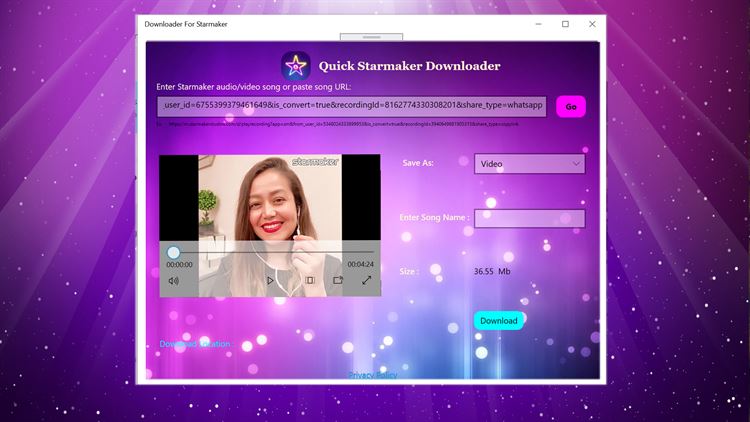Mute the video with the volume icon
Image resolution: width=750 pixels, height=422 pixels.
point(174,281)
